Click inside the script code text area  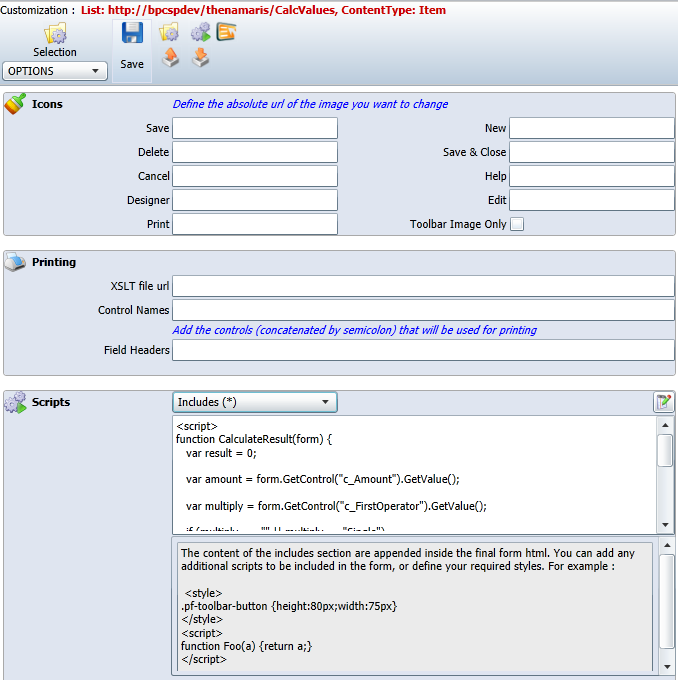[x=415, y=475]
